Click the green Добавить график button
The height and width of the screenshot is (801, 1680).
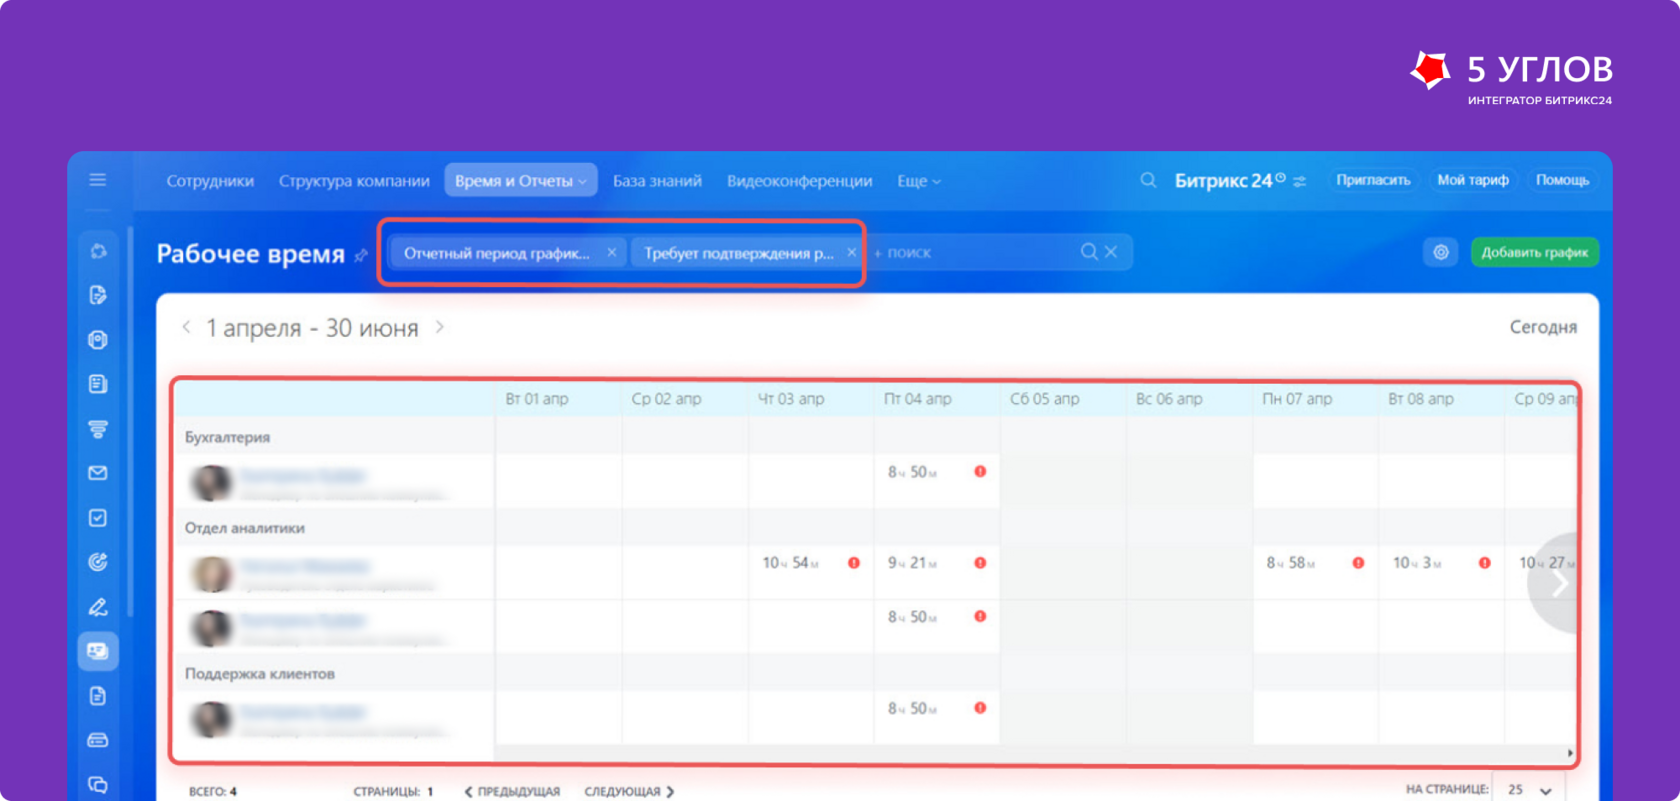[x=1534, y=252]
